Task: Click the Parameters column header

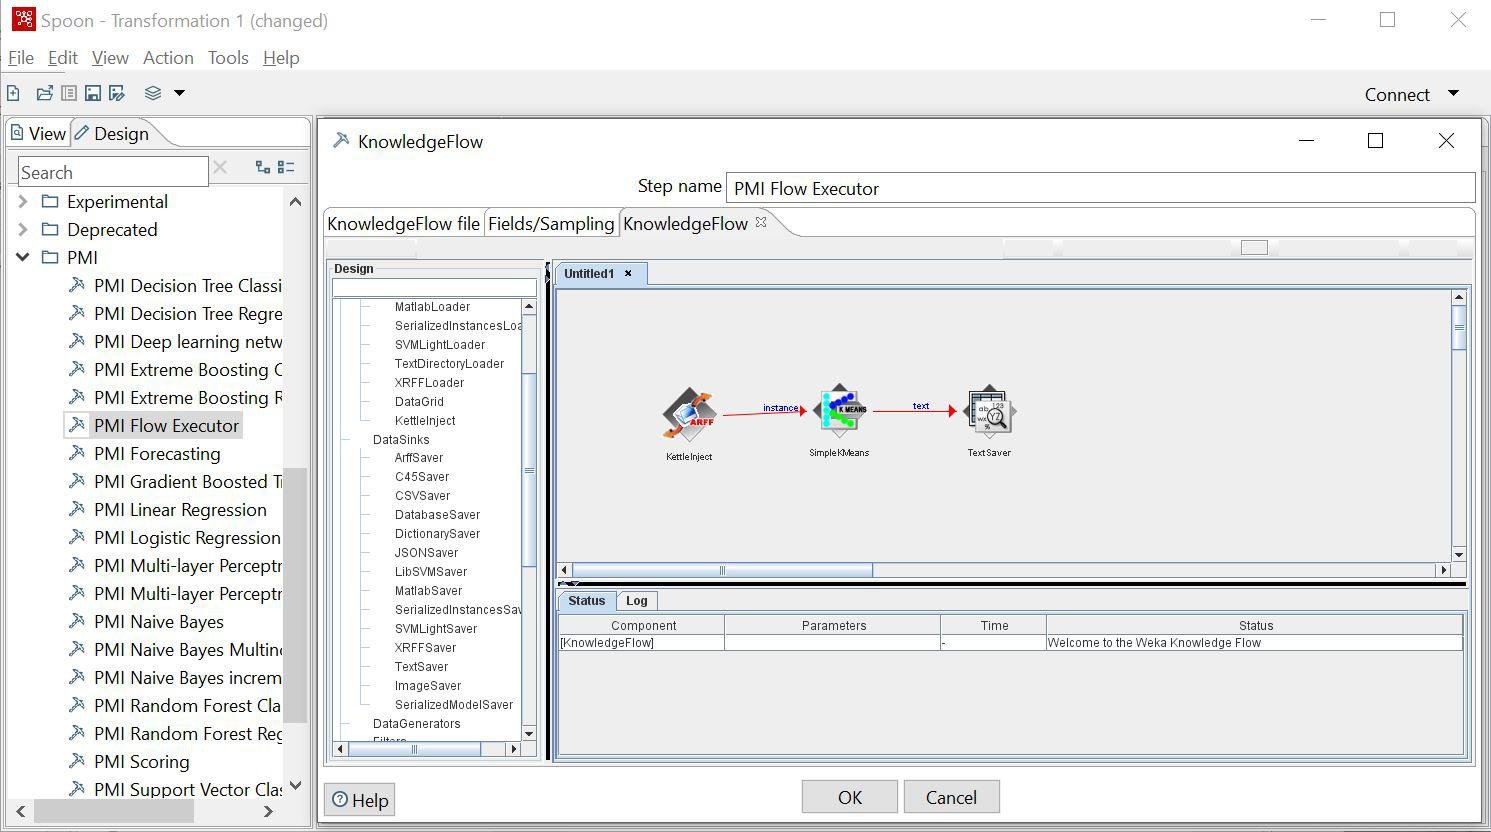Action: click(833, 625)
